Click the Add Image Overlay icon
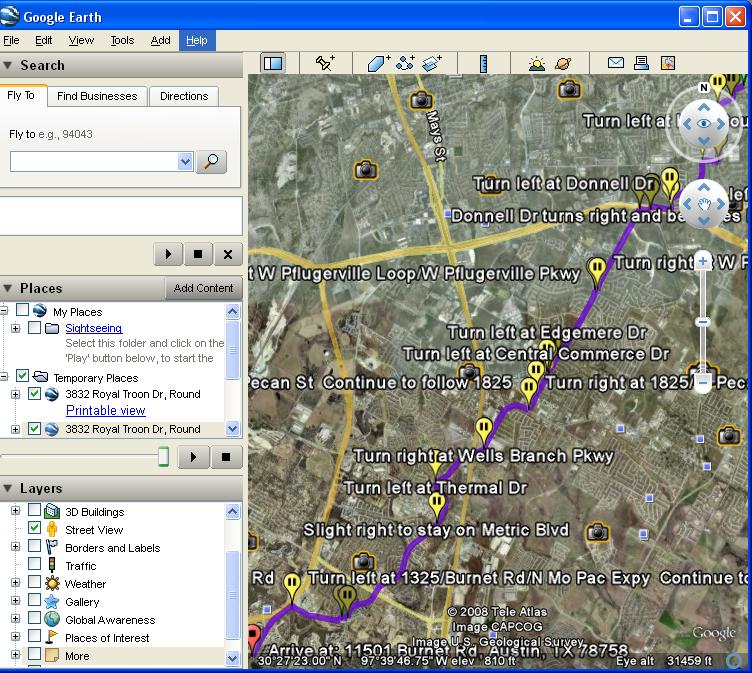Screen dimensions: 752x673 [432, 63]
